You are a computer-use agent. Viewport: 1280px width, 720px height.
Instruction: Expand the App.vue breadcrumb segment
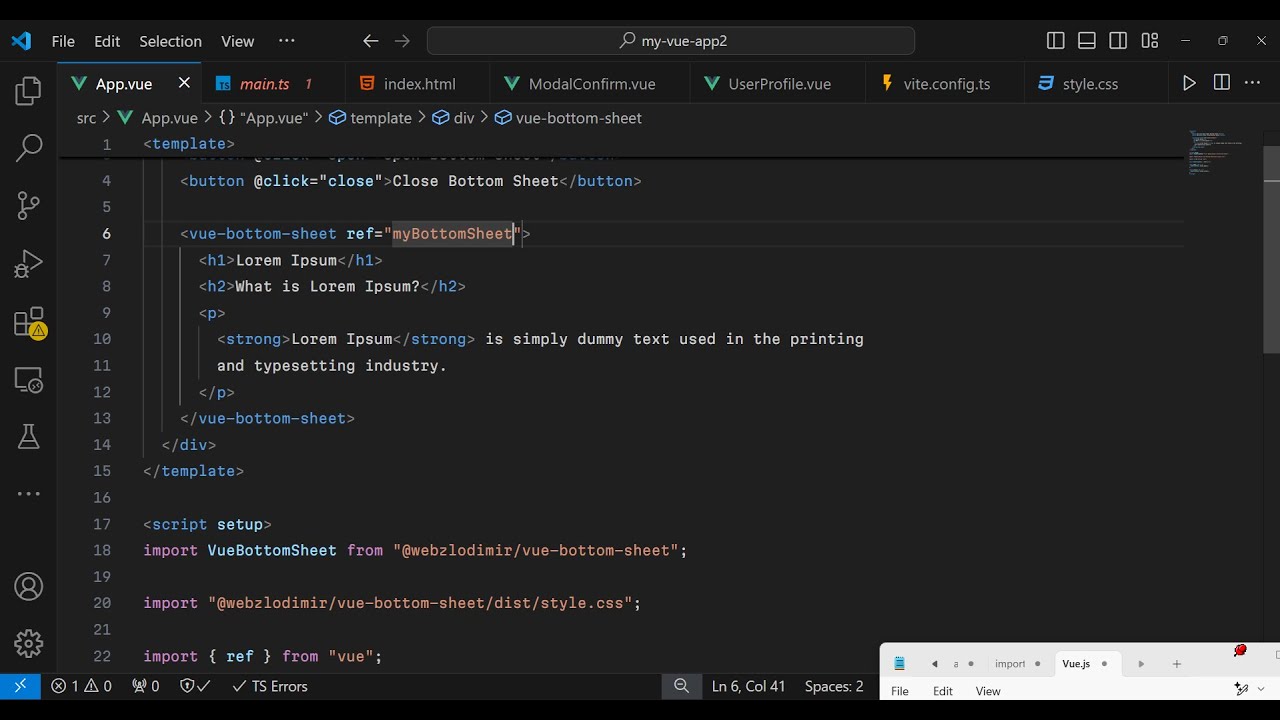pos(158,118)
